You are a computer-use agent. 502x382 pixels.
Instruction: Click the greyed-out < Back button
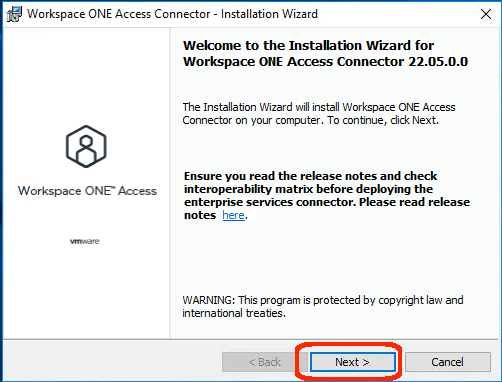(265, 362)
